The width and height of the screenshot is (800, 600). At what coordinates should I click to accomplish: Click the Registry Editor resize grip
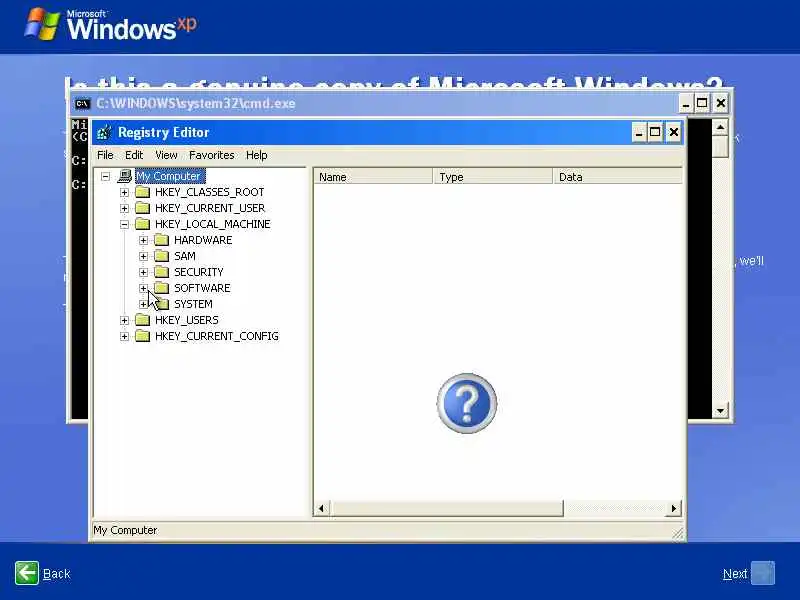tap(678, 534)
